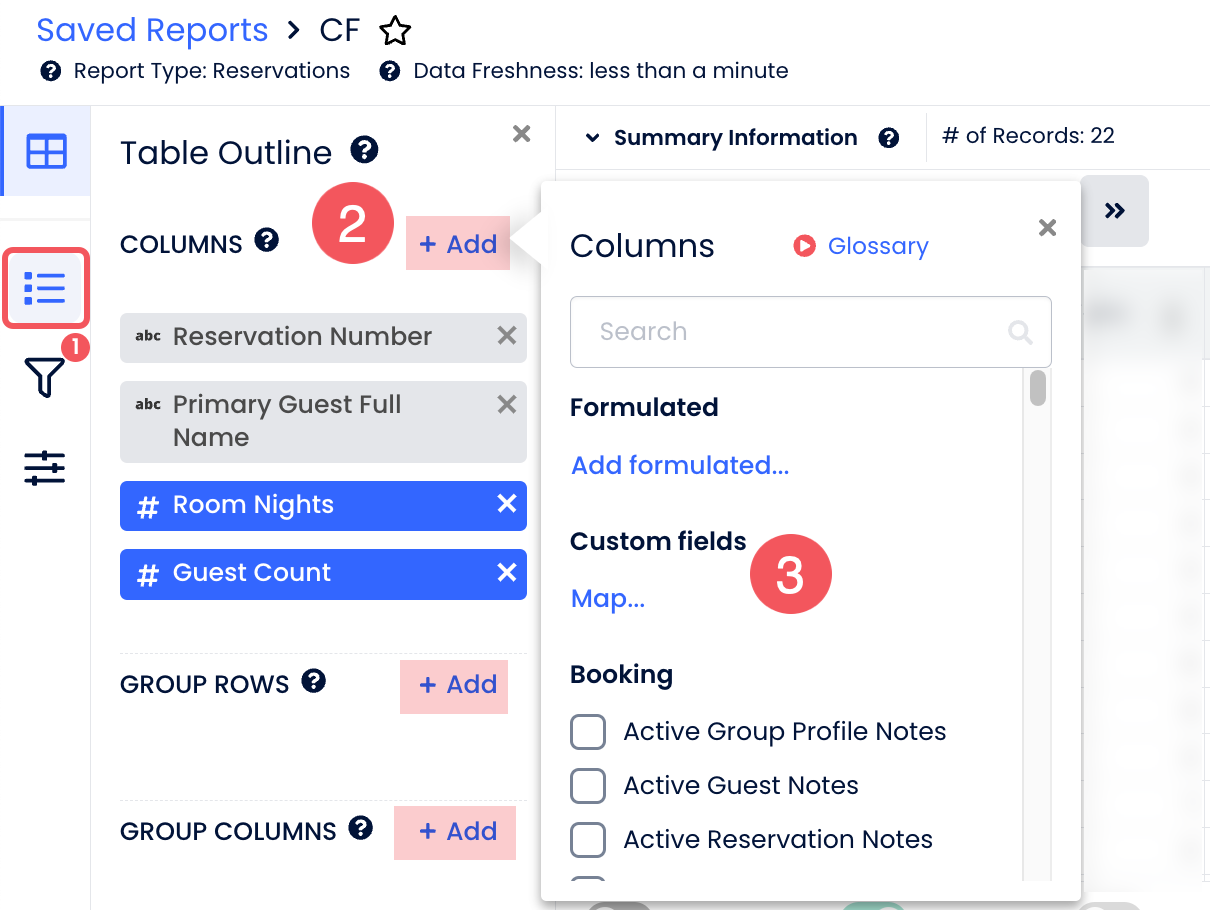Viewport: 1210px width, 910px height.
Task: Check the Active Group Profile Notes box
Action: click(x=588, y=732)
